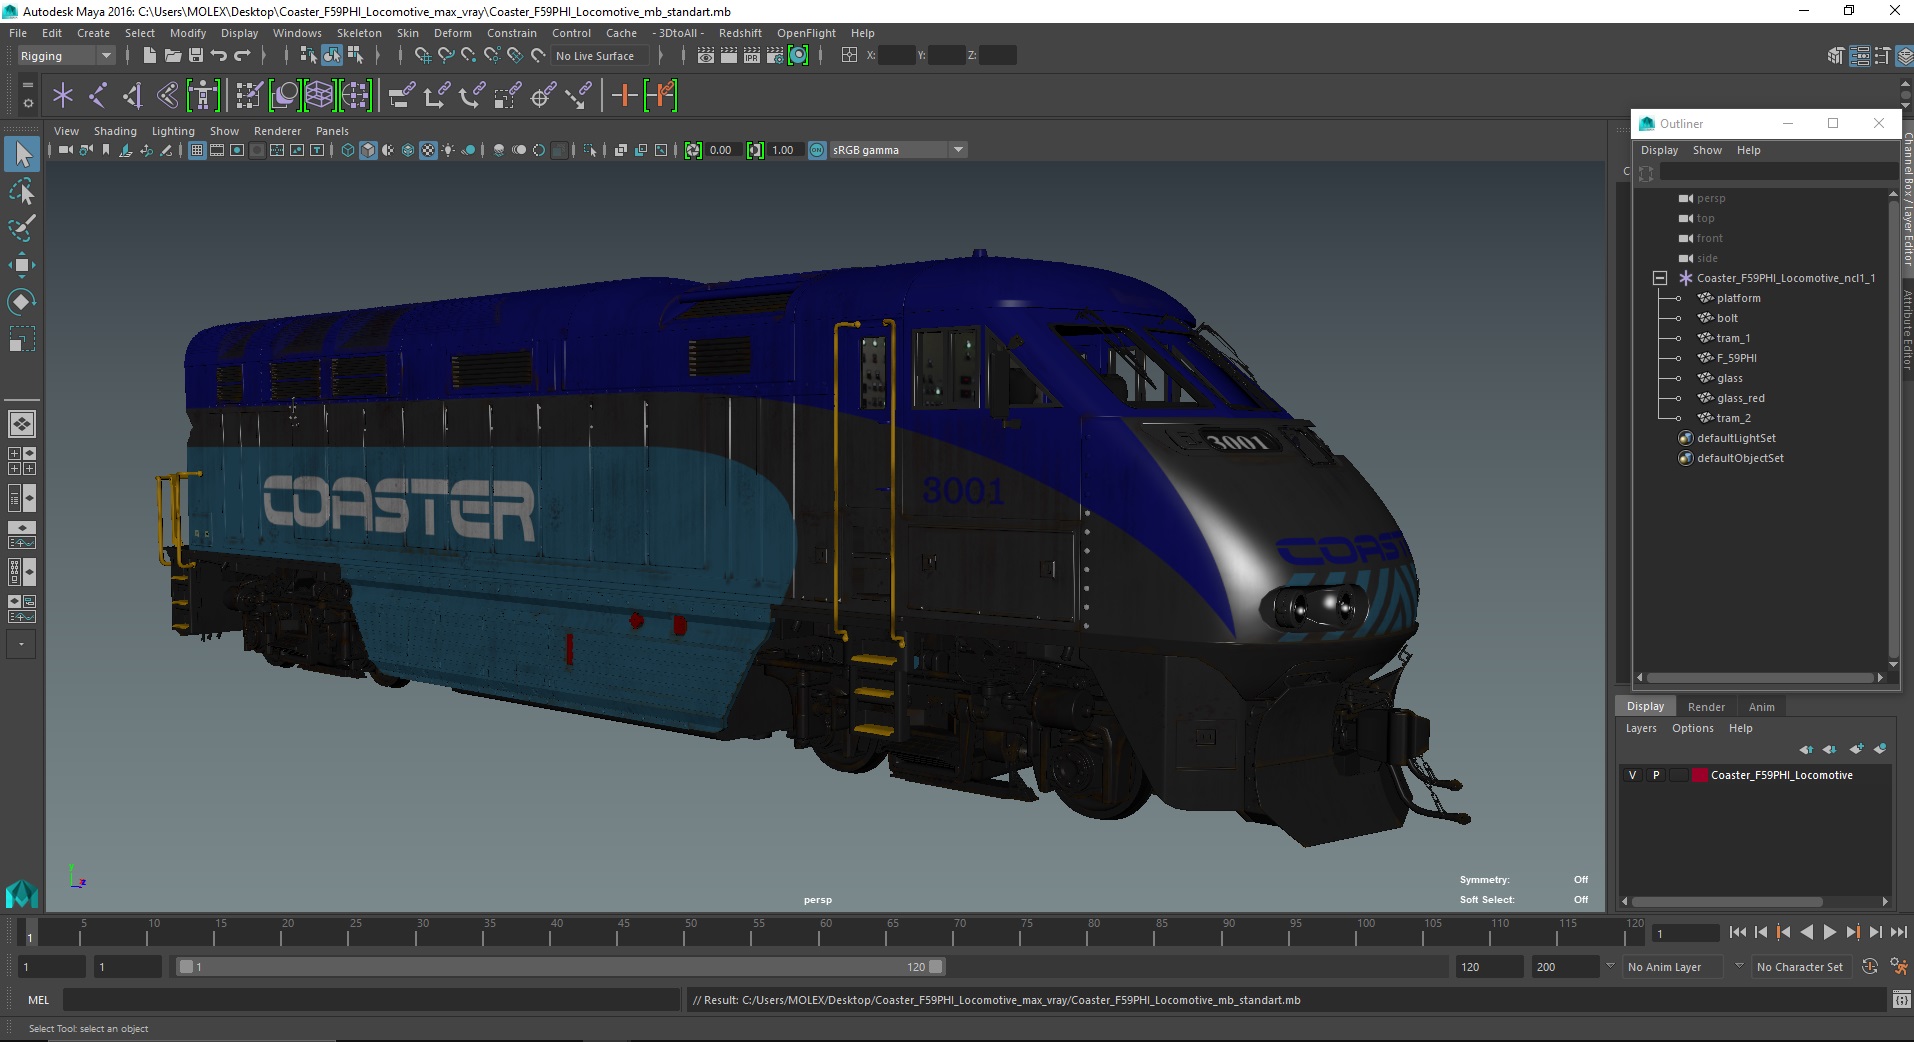Image resolution: width=1914 pixels, height=1042 pixels.
Task: Click the Open Scene folder icon
Action: (172, 56)
